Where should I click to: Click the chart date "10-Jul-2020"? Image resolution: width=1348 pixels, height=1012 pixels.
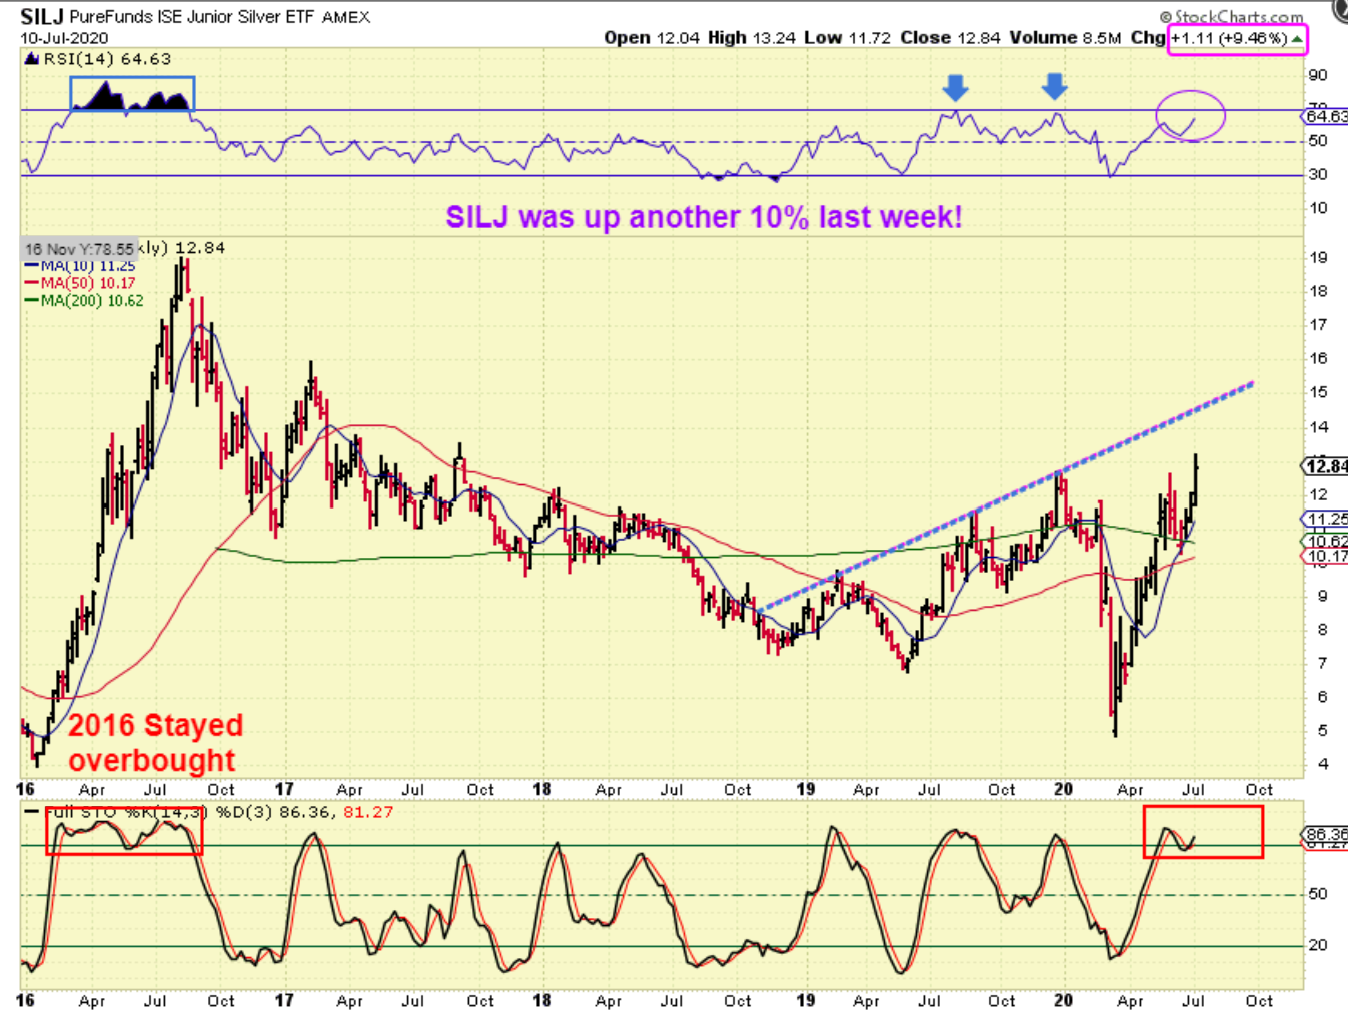(x=64, y=38)
